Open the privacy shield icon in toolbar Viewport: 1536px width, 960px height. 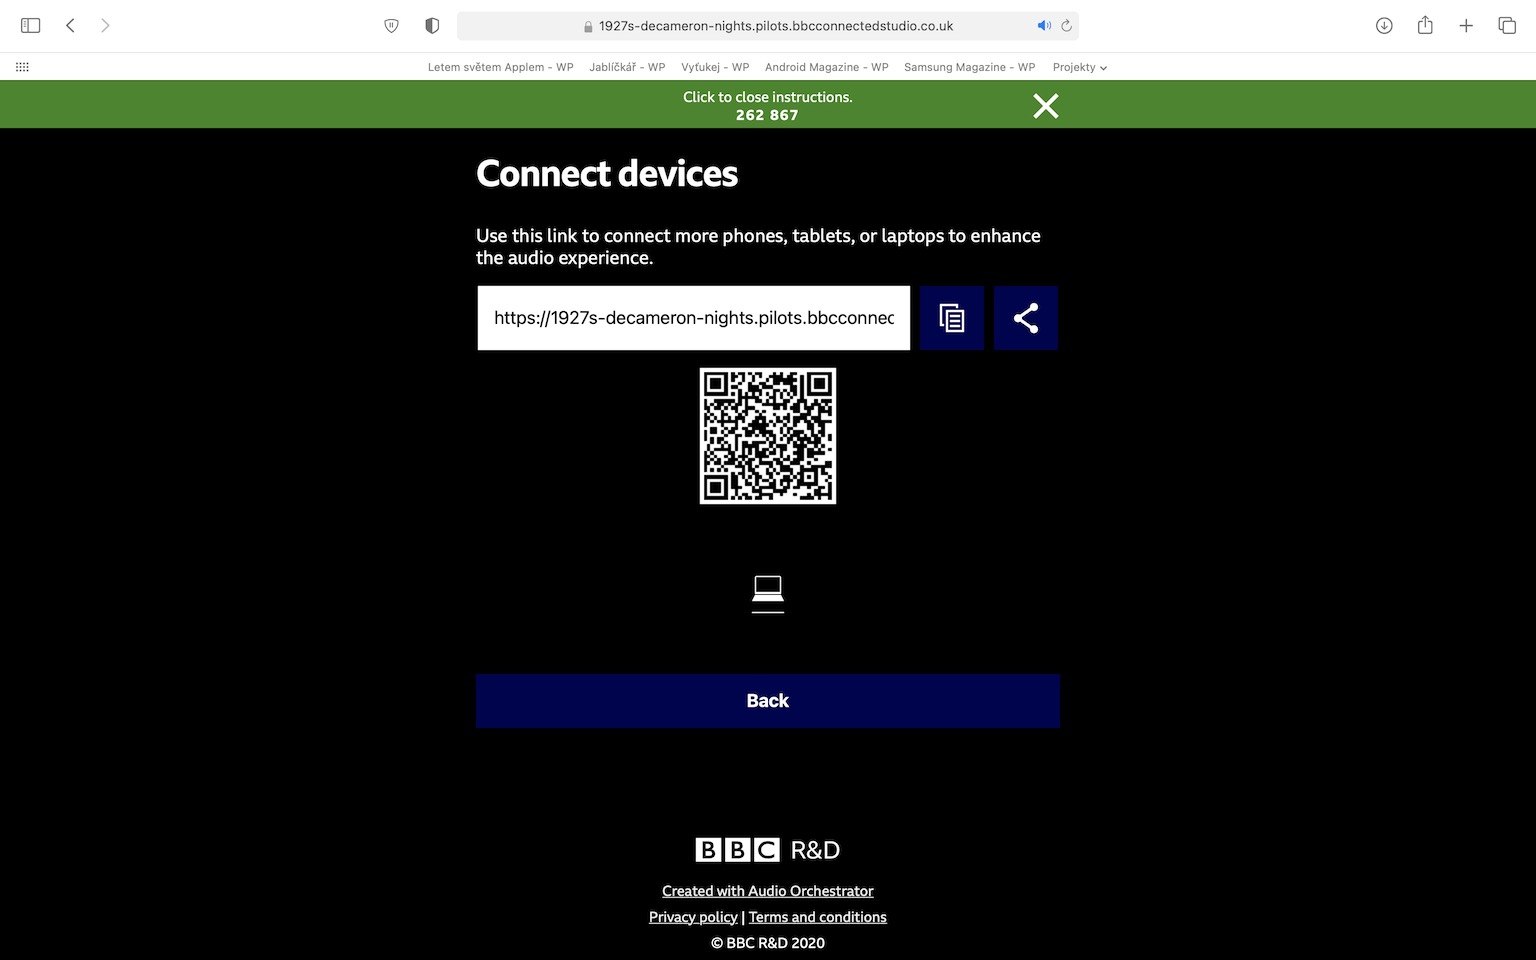432,26
